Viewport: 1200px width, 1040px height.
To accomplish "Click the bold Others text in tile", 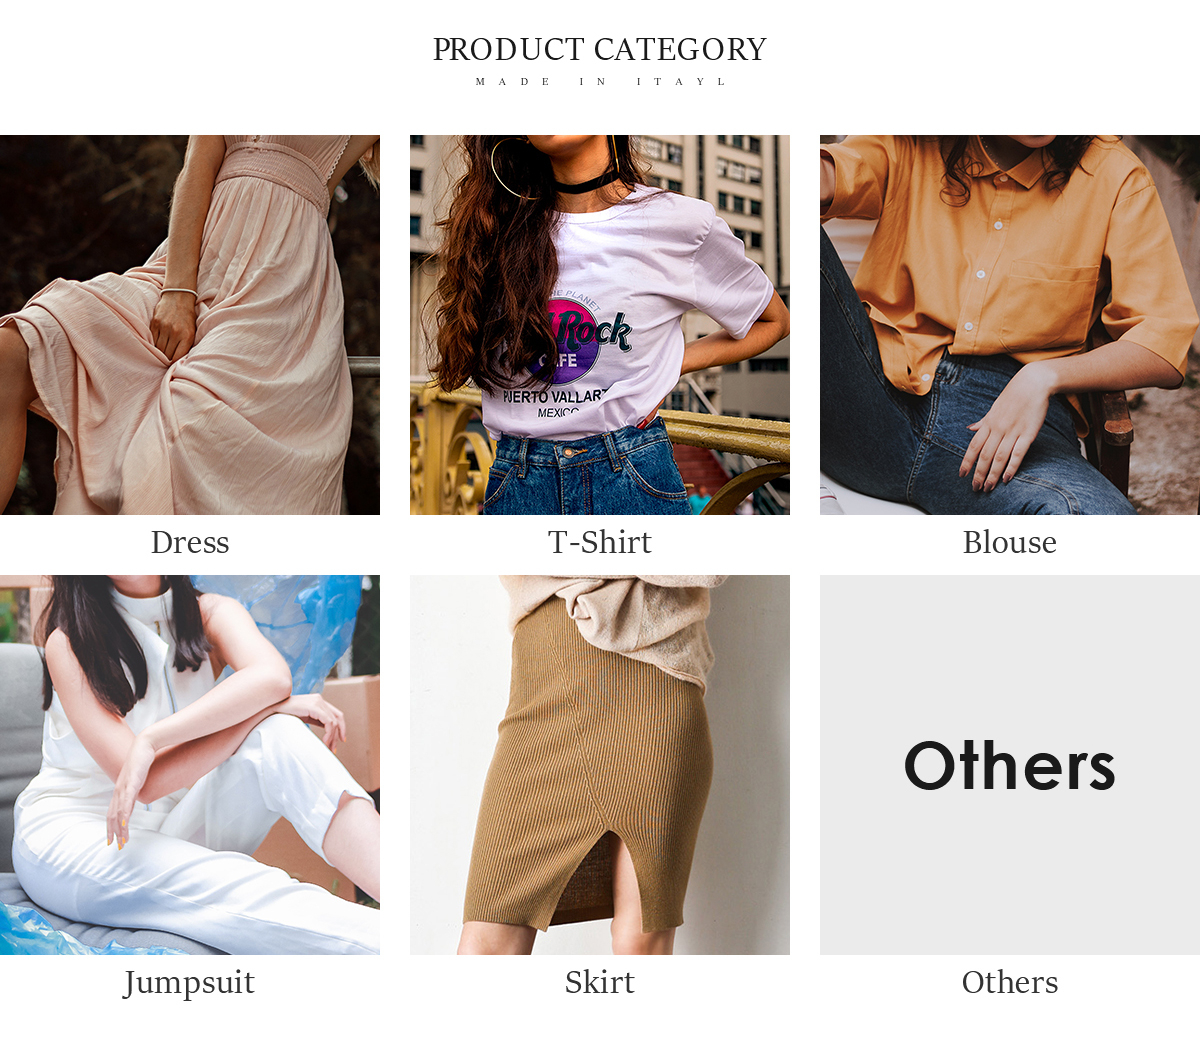I will (1010, 766).
